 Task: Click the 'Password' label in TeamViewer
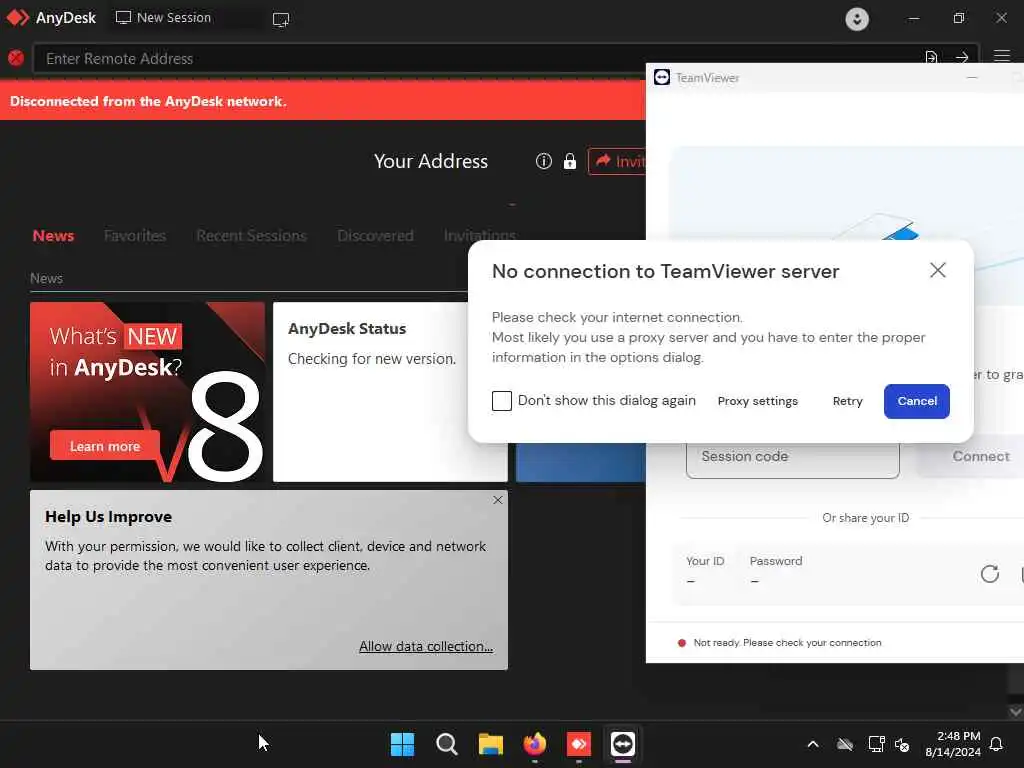[x=775, y=561]
